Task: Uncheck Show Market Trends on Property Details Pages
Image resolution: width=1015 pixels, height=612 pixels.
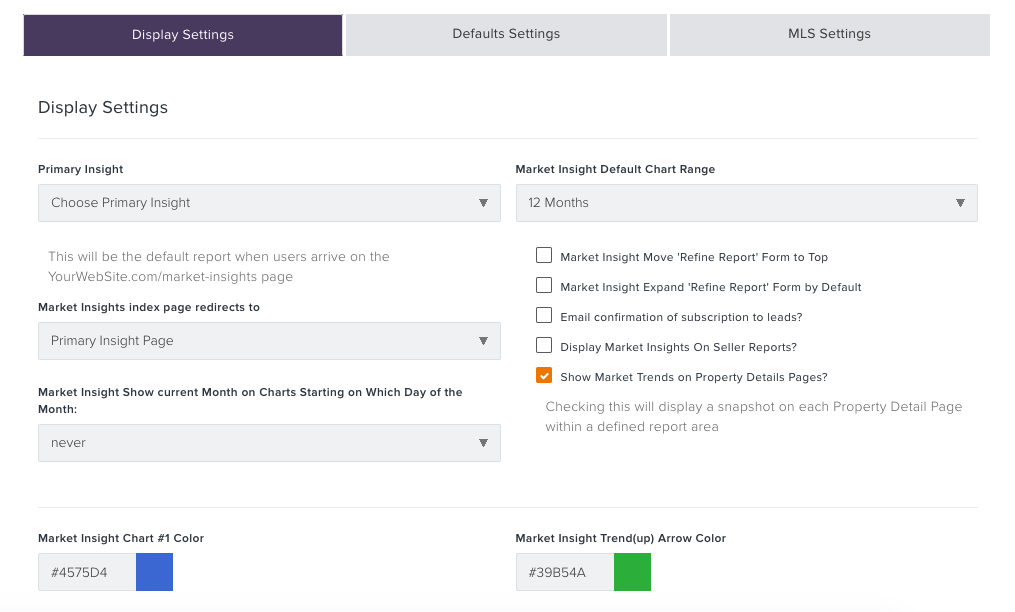Action: pos(544,375)
